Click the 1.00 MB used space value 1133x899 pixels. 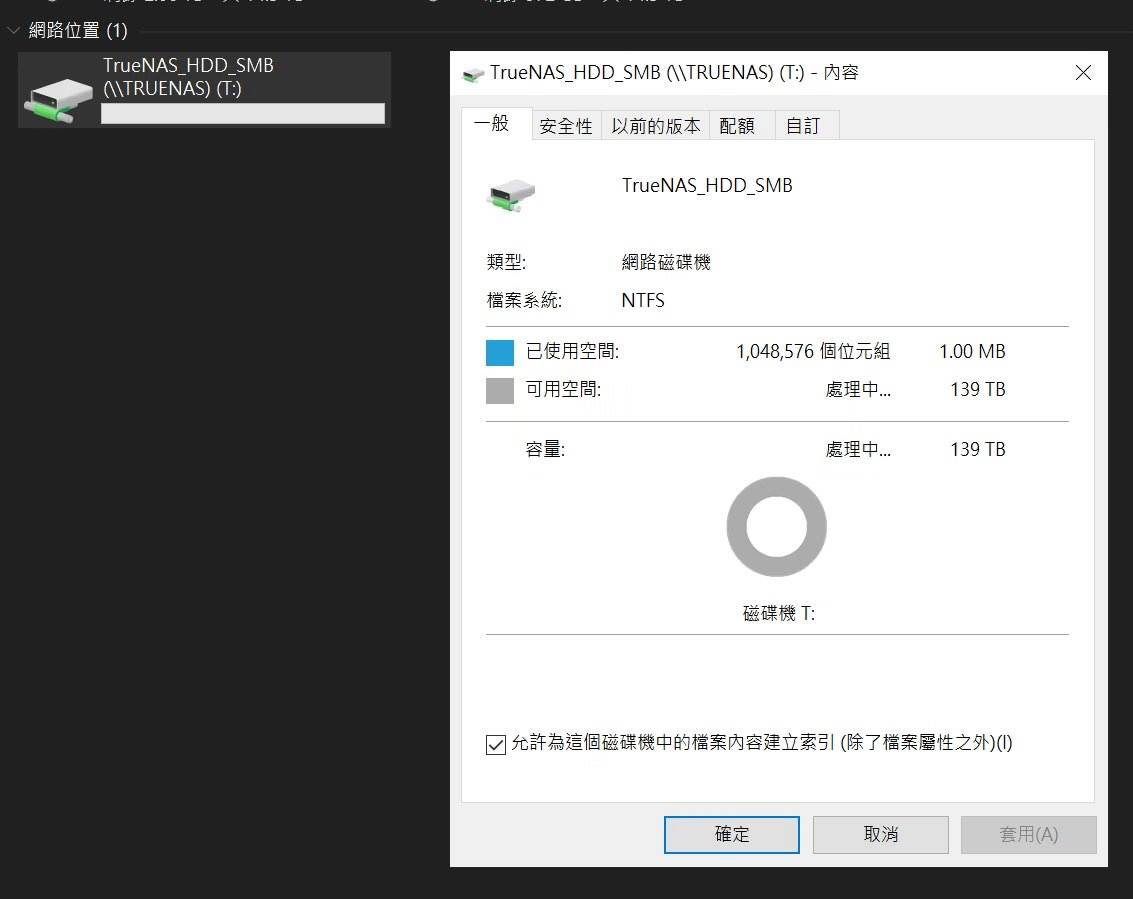click(x=972, y=352)
